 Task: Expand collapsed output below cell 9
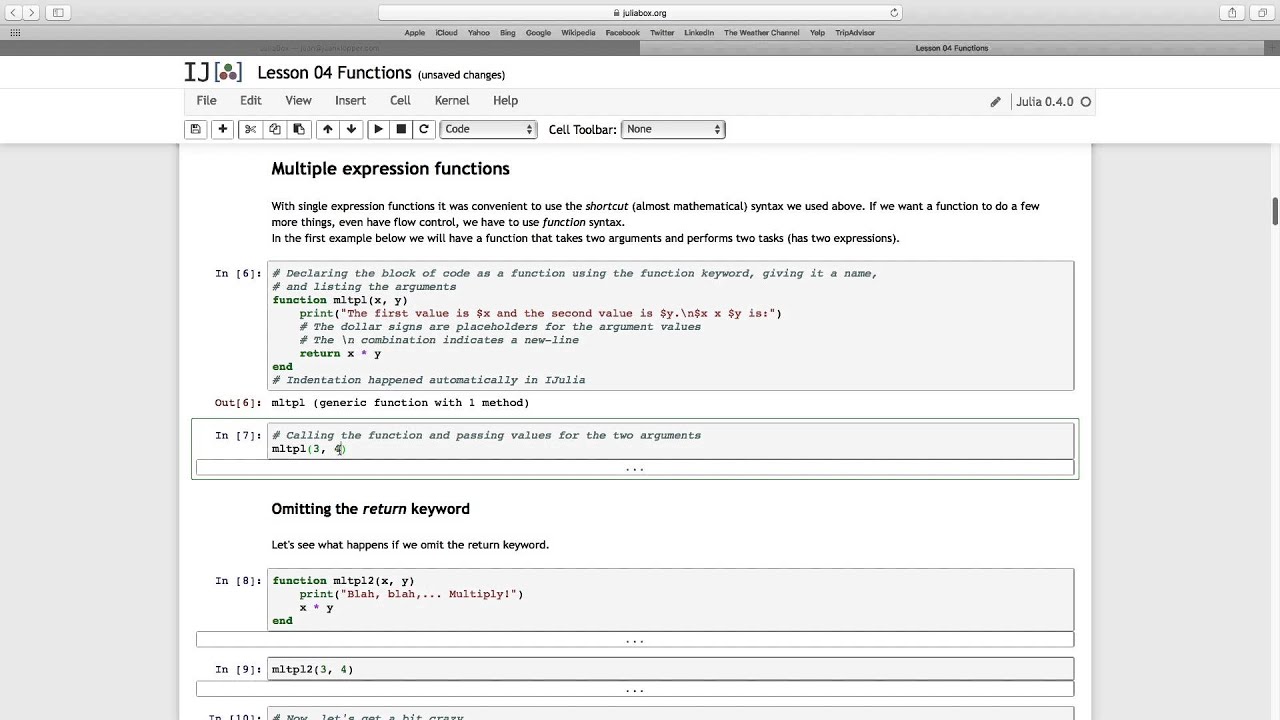(635, 689)
